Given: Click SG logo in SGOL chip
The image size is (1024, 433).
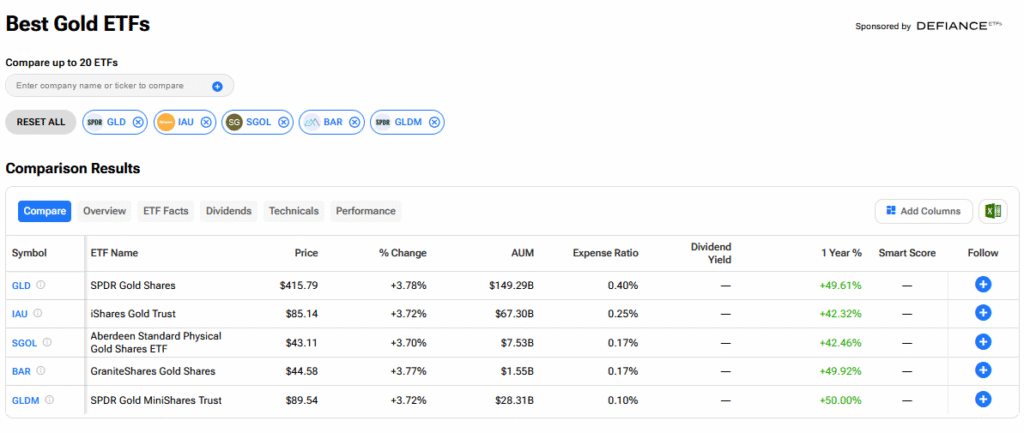Looking at the screenshot, I should coord(234,122).
